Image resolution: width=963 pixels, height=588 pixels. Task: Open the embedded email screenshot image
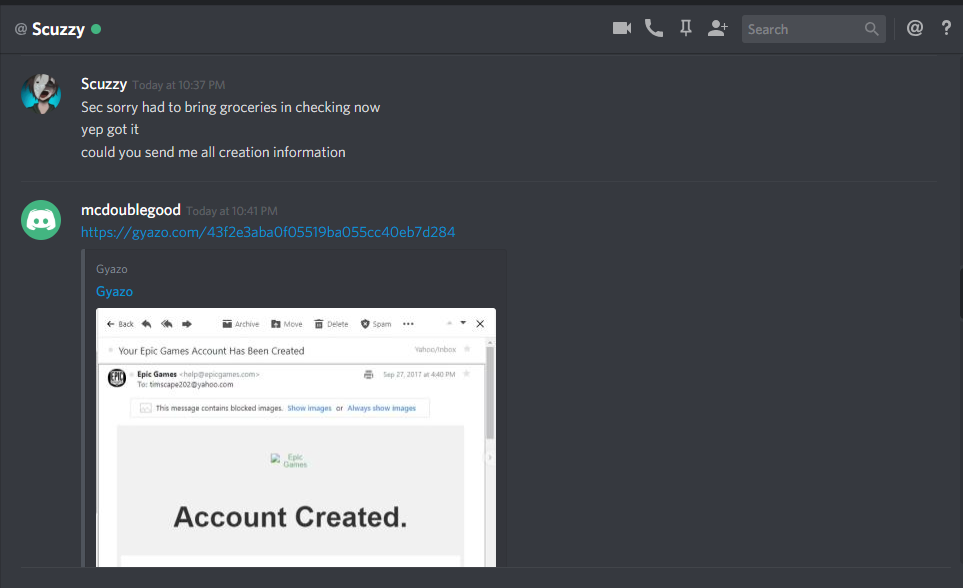click(295, 437)
